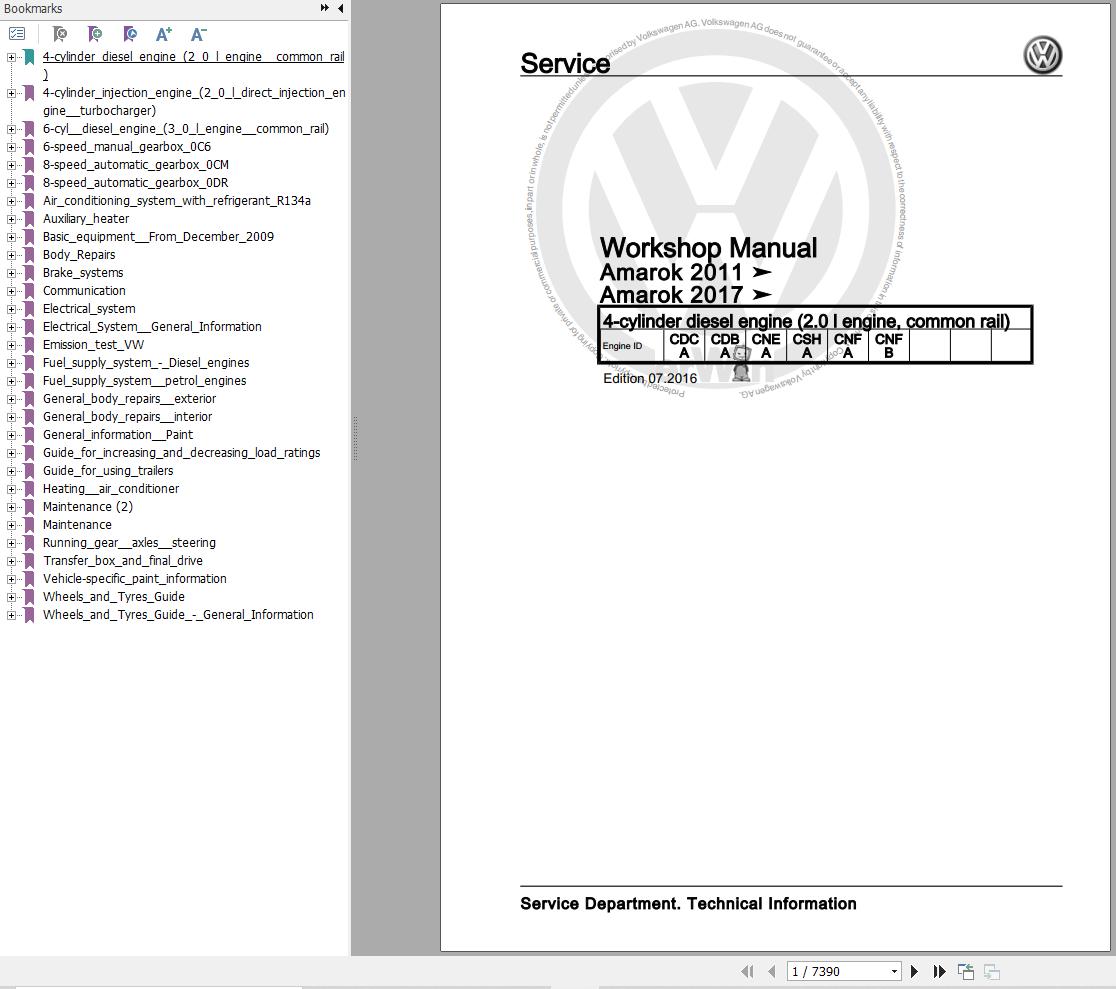Viewport: 1116px width, 989px height.
Task: Click the CNF B engine ID cell
Action: click(x=888, y=346)
